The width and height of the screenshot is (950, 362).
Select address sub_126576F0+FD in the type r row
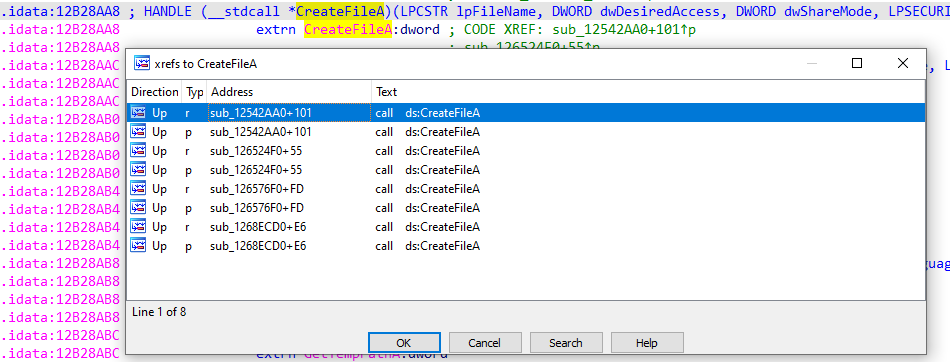click(257, 189)
